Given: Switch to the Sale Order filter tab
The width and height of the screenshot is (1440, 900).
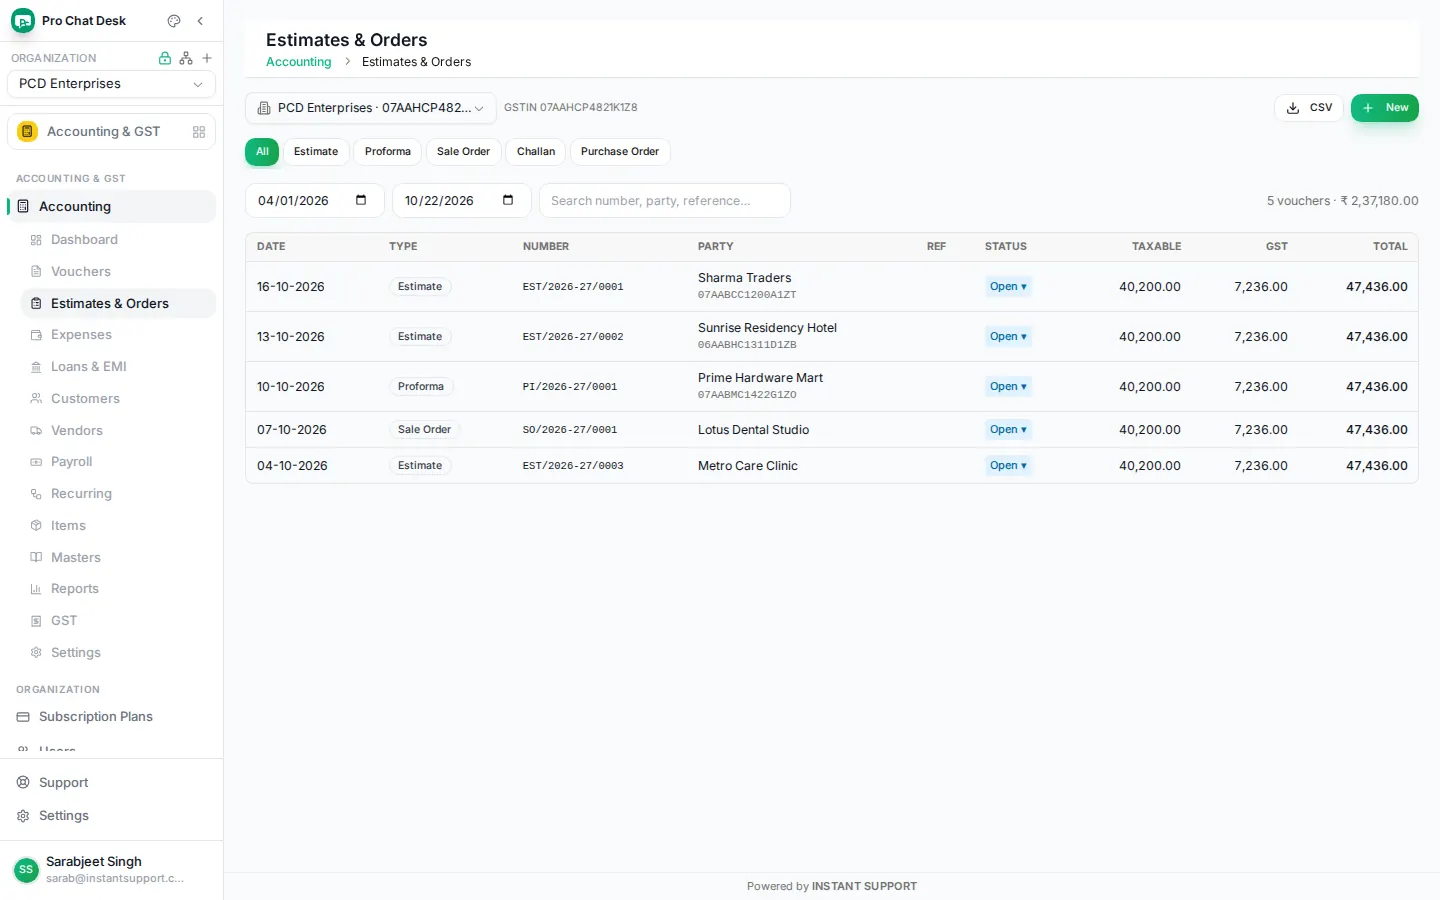Looking at the screenshot, I should click(x=463, y=152).
